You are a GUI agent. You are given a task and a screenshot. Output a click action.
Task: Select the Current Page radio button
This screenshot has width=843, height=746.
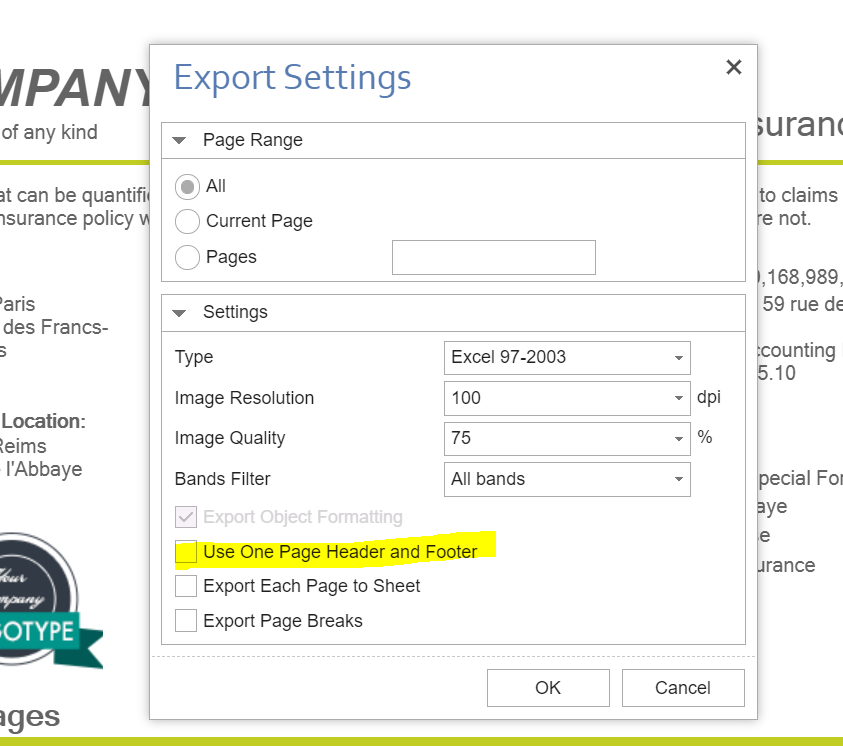click(x=187, y=221)
